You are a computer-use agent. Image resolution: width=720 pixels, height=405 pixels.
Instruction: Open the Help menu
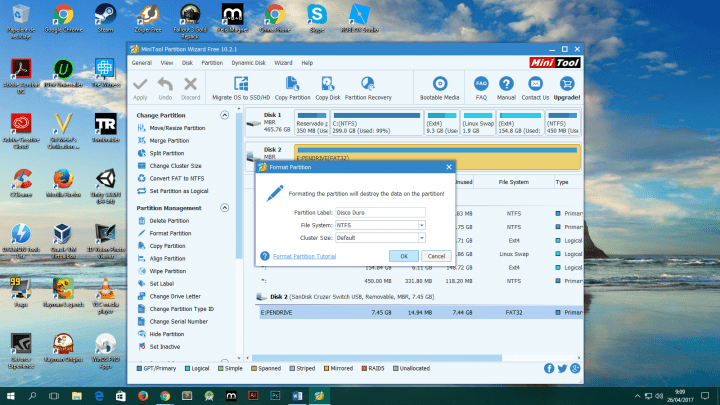coord(307,63)
